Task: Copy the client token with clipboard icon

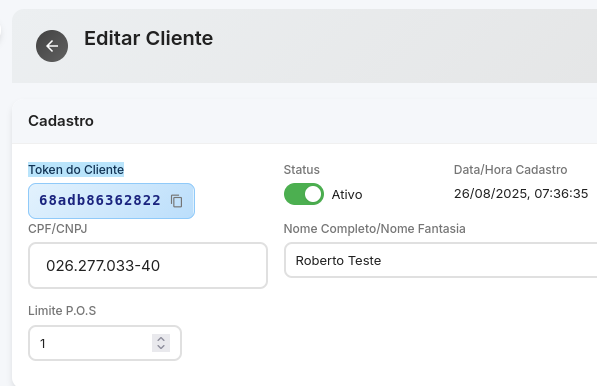Action: coord(176,201)
